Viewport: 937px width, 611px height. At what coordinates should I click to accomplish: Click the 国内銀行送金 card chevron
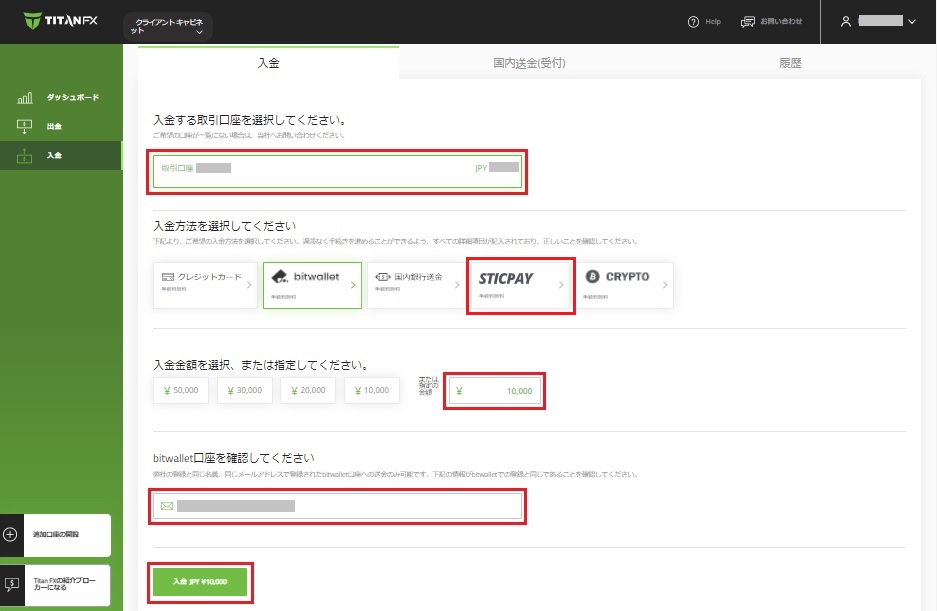point(457,285)
